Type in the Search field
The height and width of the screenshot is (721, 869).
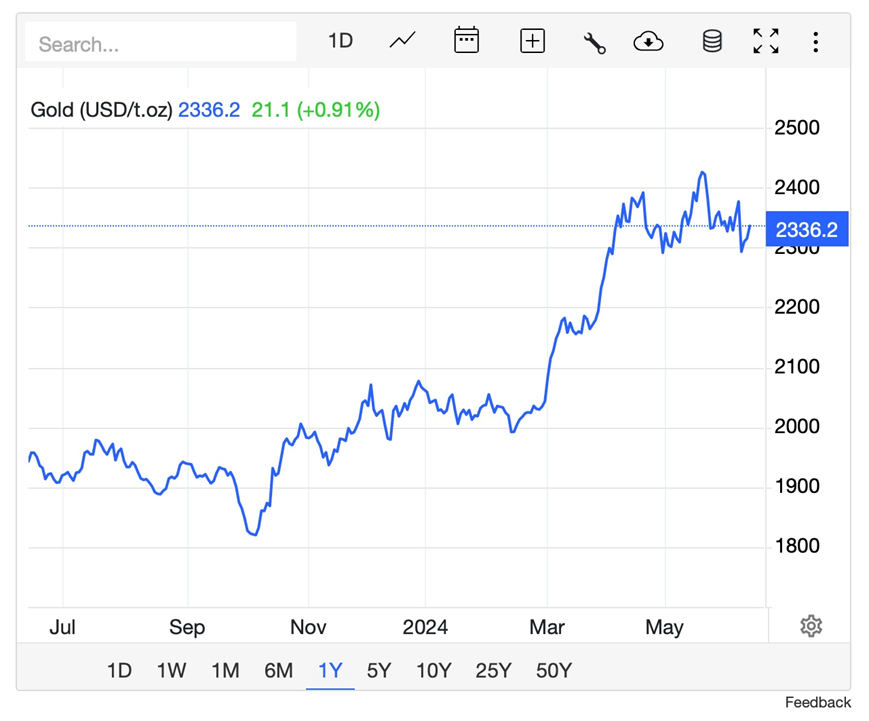[x=160, y=43]
